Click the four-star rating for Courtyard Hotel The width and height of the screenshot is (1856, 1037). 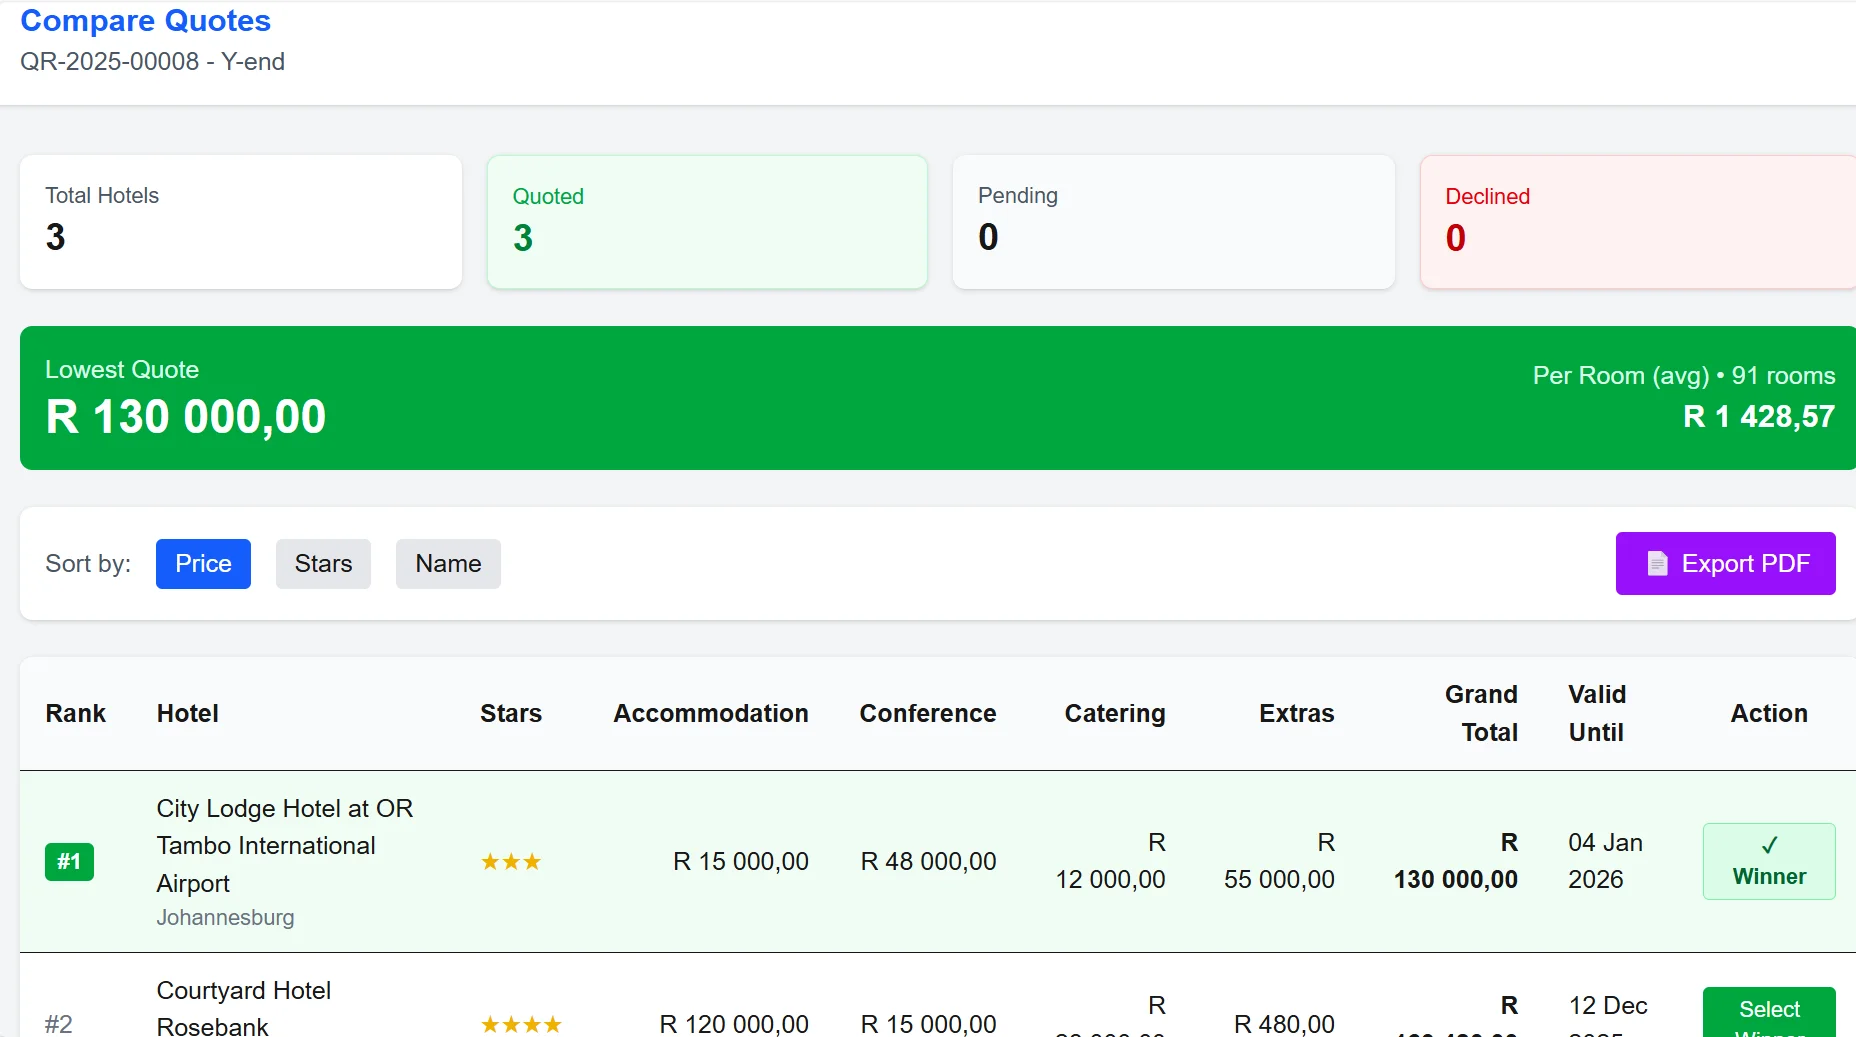(x=521, y=1024)
